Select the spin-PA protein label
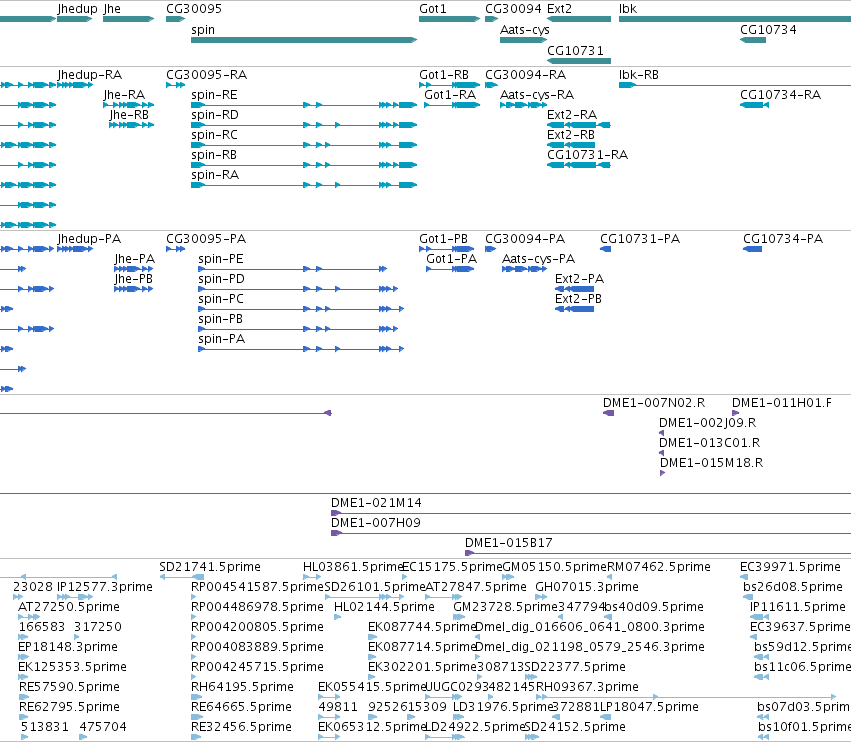The width and height of the screenshot is (851, 742). point(221,339)
